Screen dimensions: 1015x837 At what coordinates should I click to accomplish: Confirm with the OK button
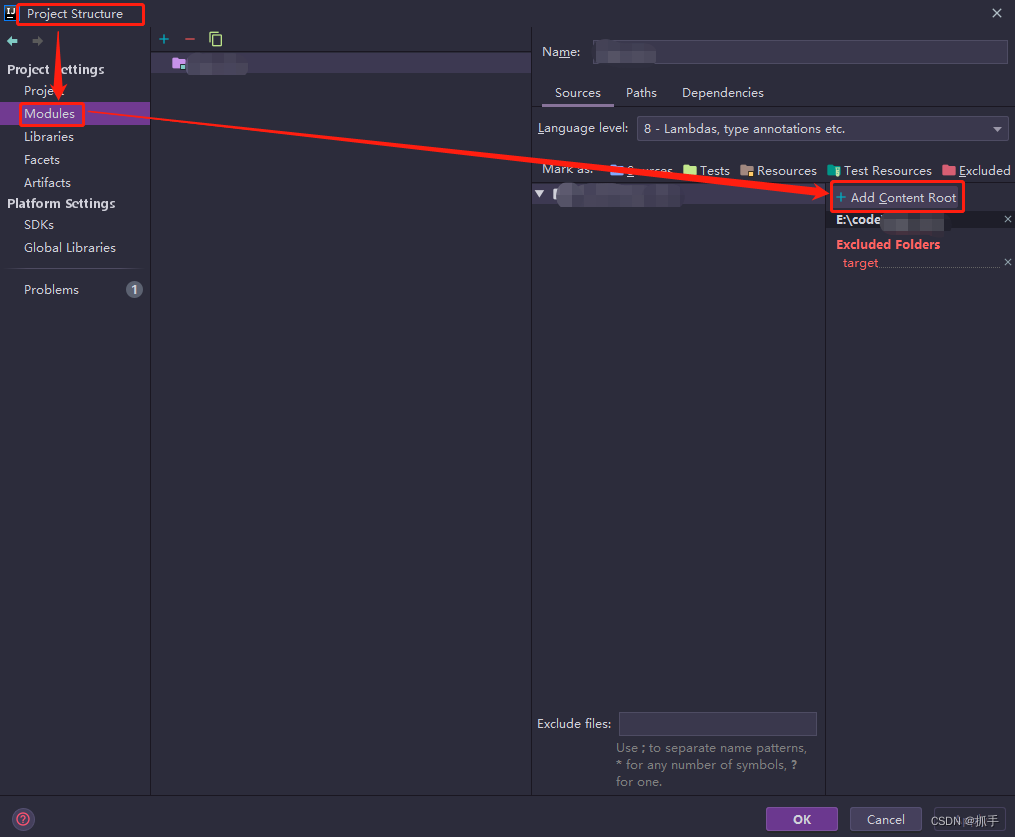coord(801,819)
